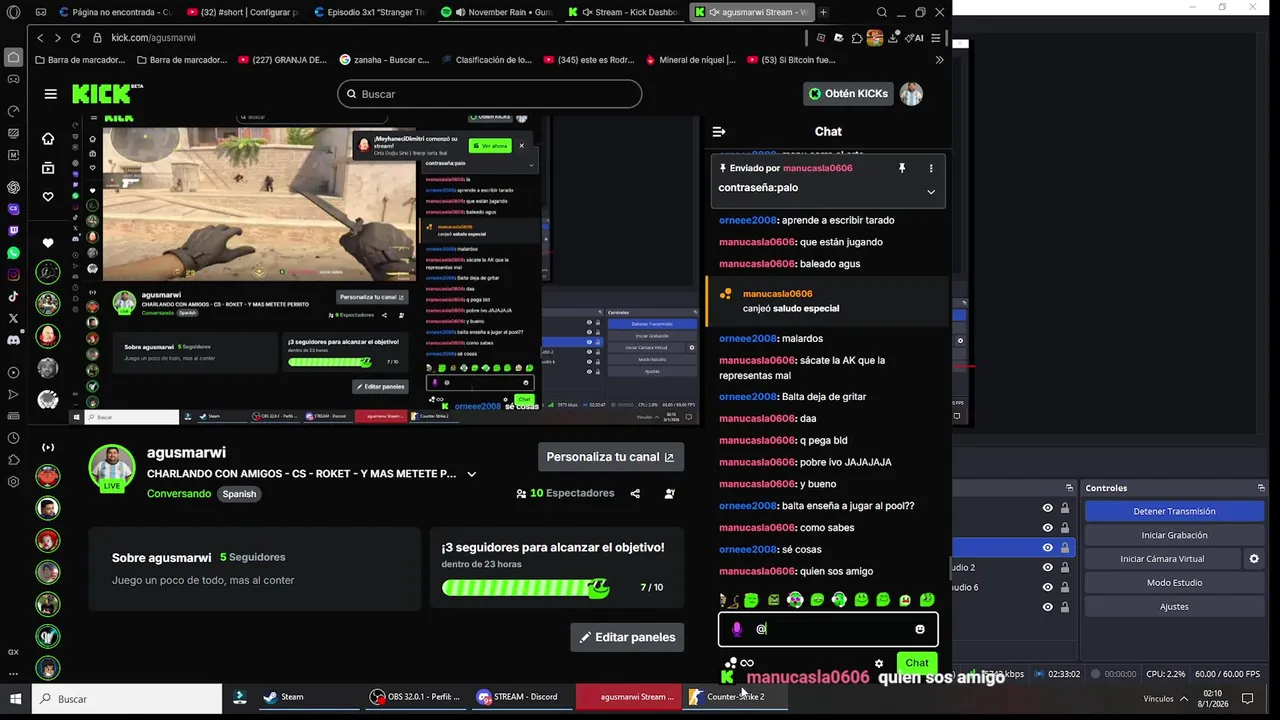
Task: Open Opera easy setup menu icon
Action: pyautogui.click(x=935, y=38)
